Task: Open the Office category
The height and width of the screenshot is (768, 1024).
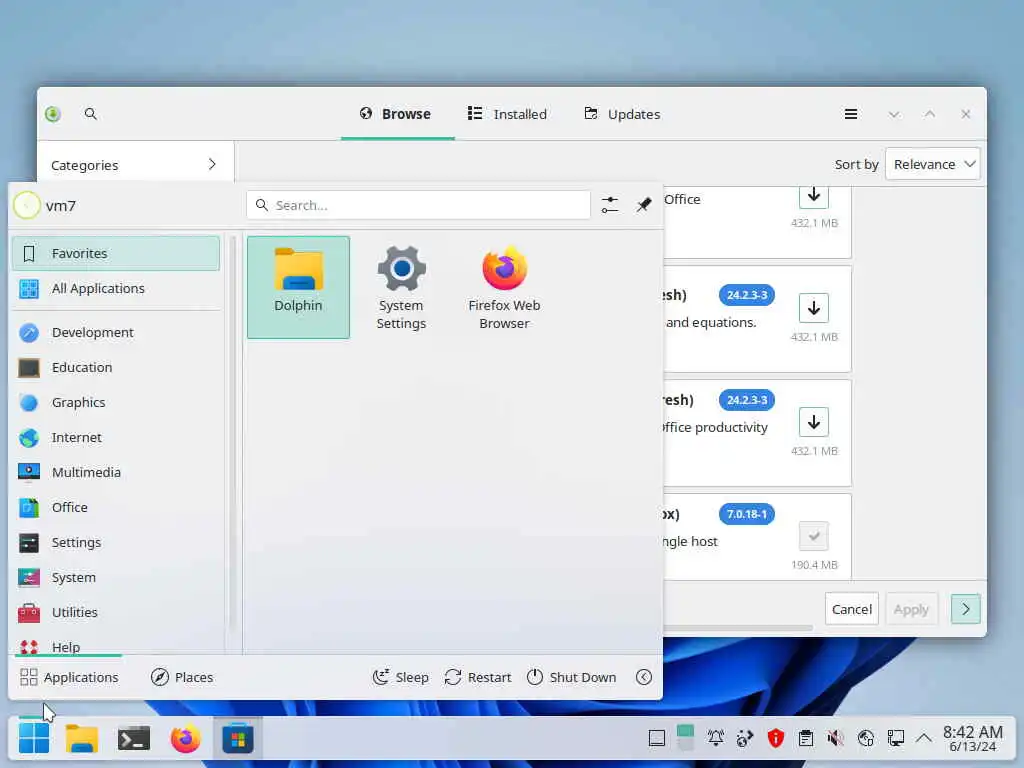Action: (116, 507)
